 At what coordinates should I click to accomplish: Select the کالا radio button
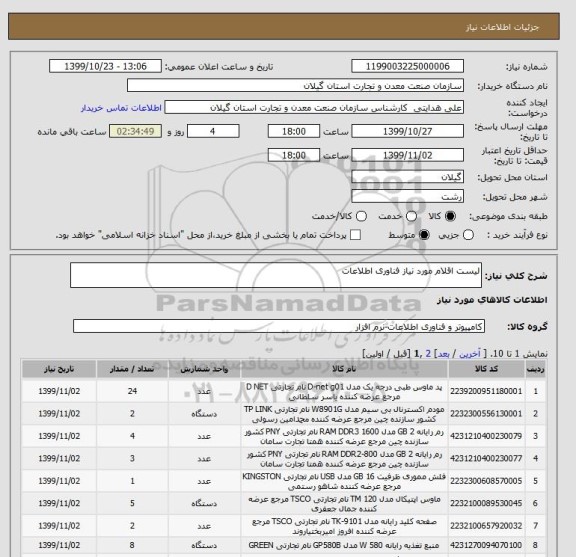450,216
